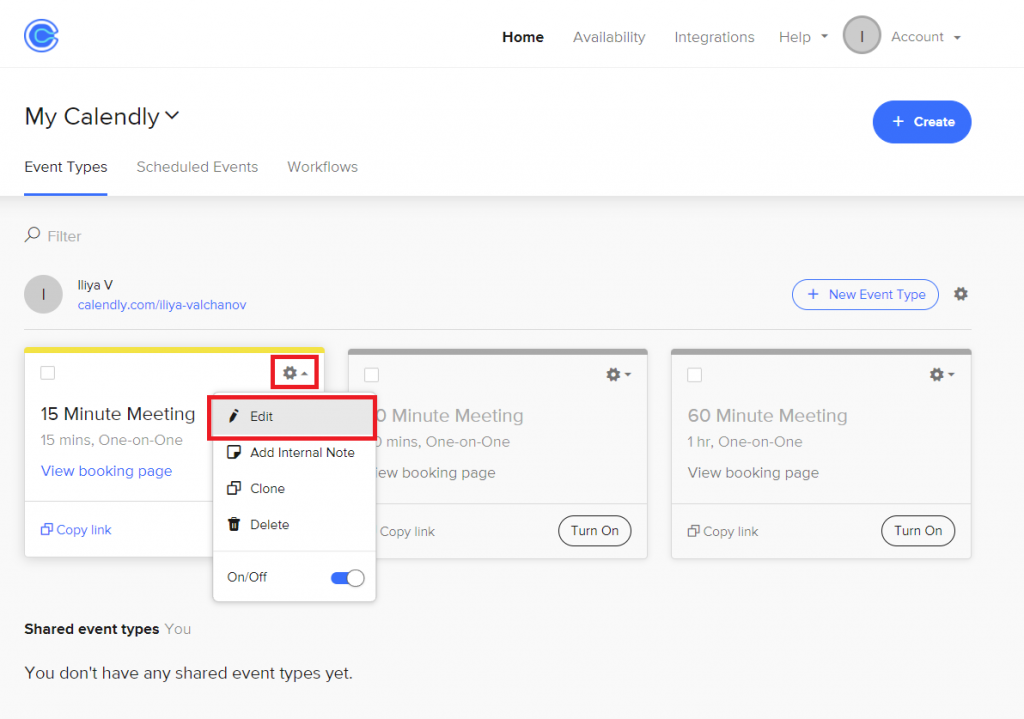
Task: Expand the My Calendly dropdown chevron
Action: click(172, 116)
